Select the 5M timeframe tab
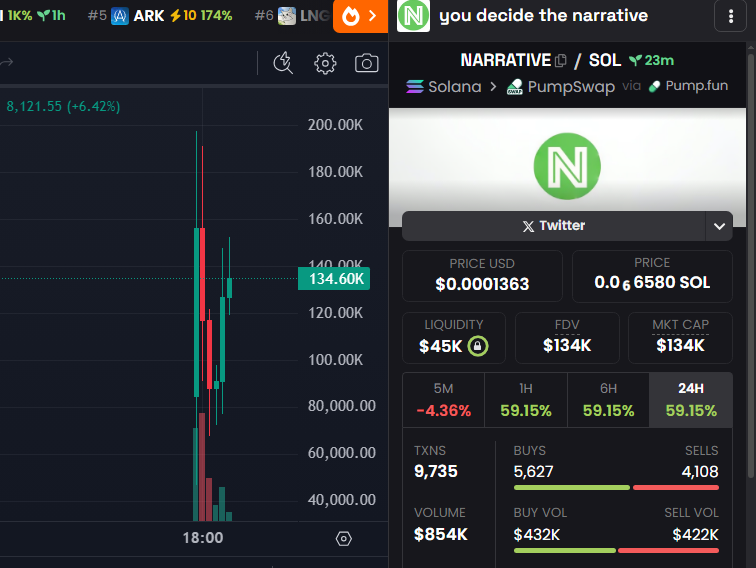This screenshot has height=568, width=756. [443, 400]
